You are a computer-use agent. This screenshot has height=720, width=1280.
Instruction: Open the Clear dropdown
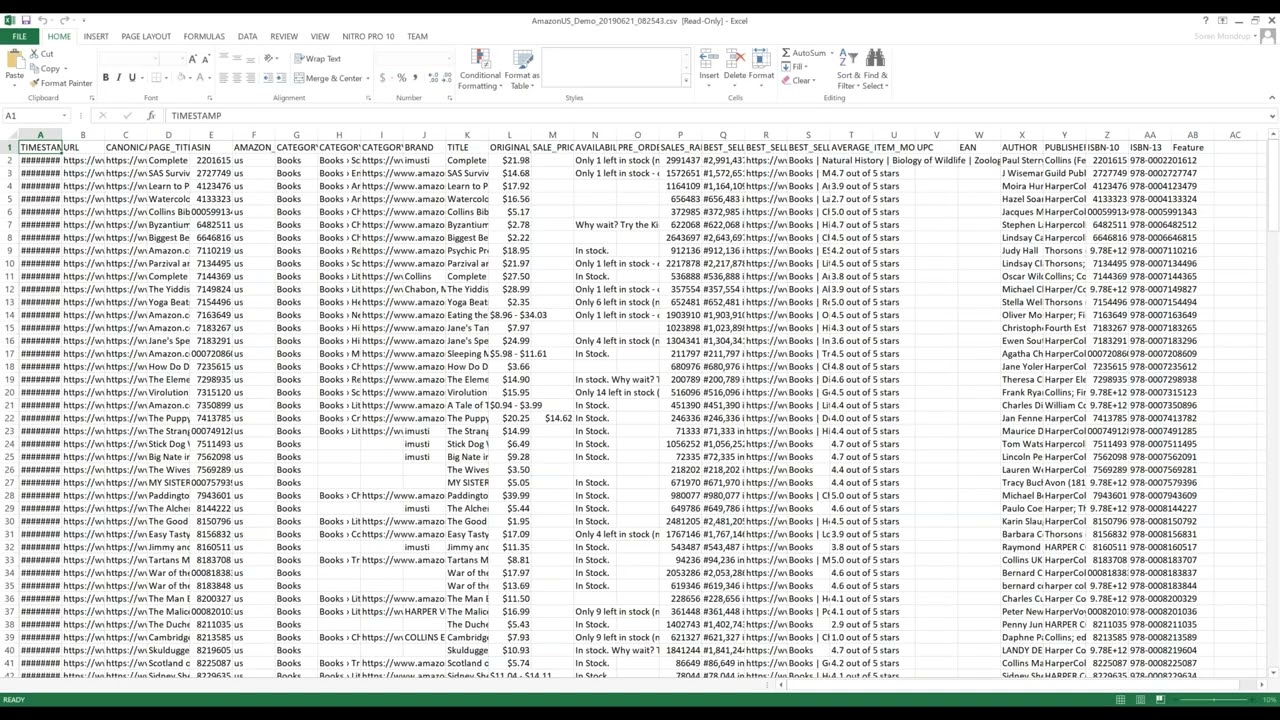pyautogui.click(x=800, y=81)
